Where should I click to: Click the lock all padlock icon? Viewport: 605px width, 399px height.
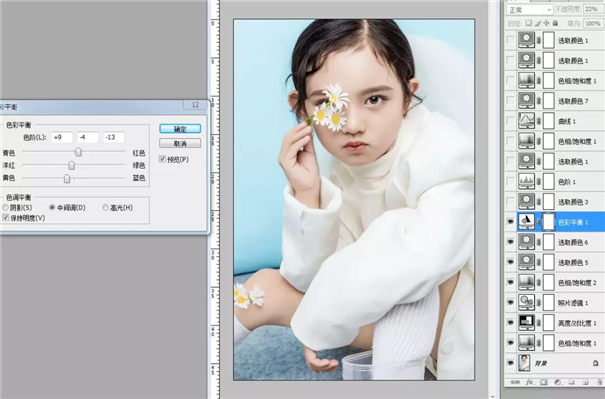555,24
